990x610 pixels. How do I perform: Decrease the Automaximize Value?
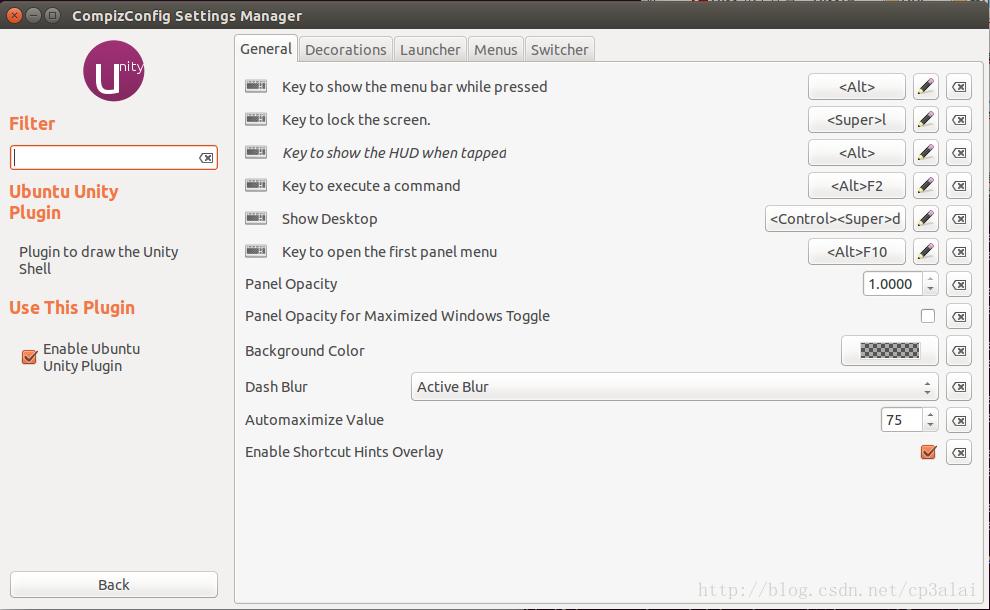[930, 425]
